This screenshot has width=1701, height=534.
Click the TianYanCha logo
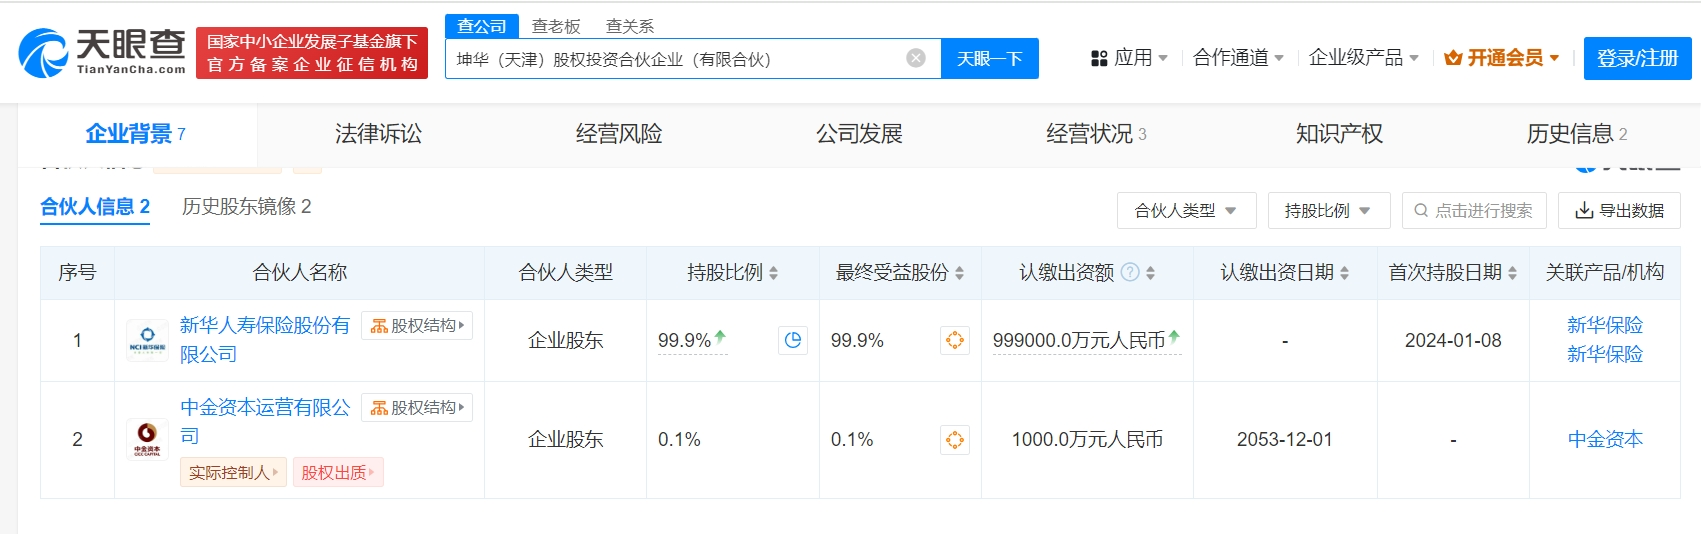pyautogui.click(x=102, y=52)
